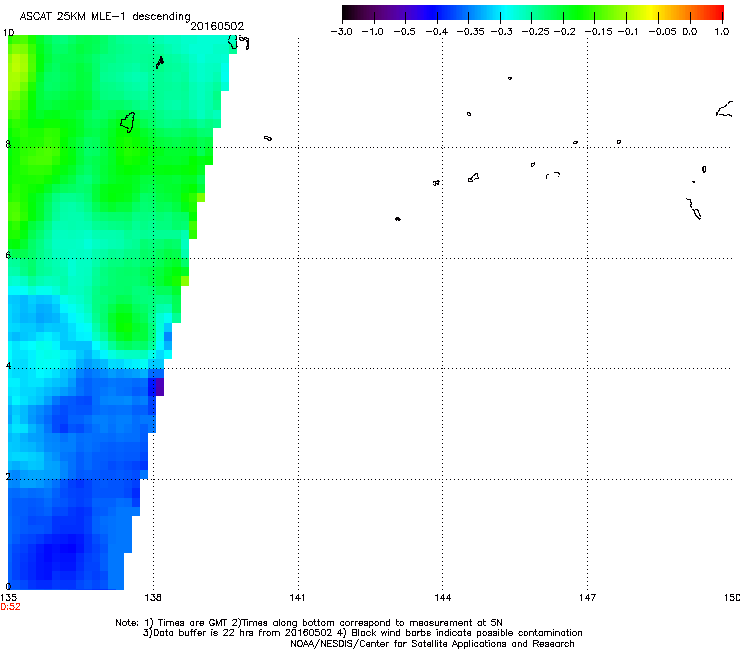Click the longitude label 147
Screen dimensions: 740x650
coord(588,598)
